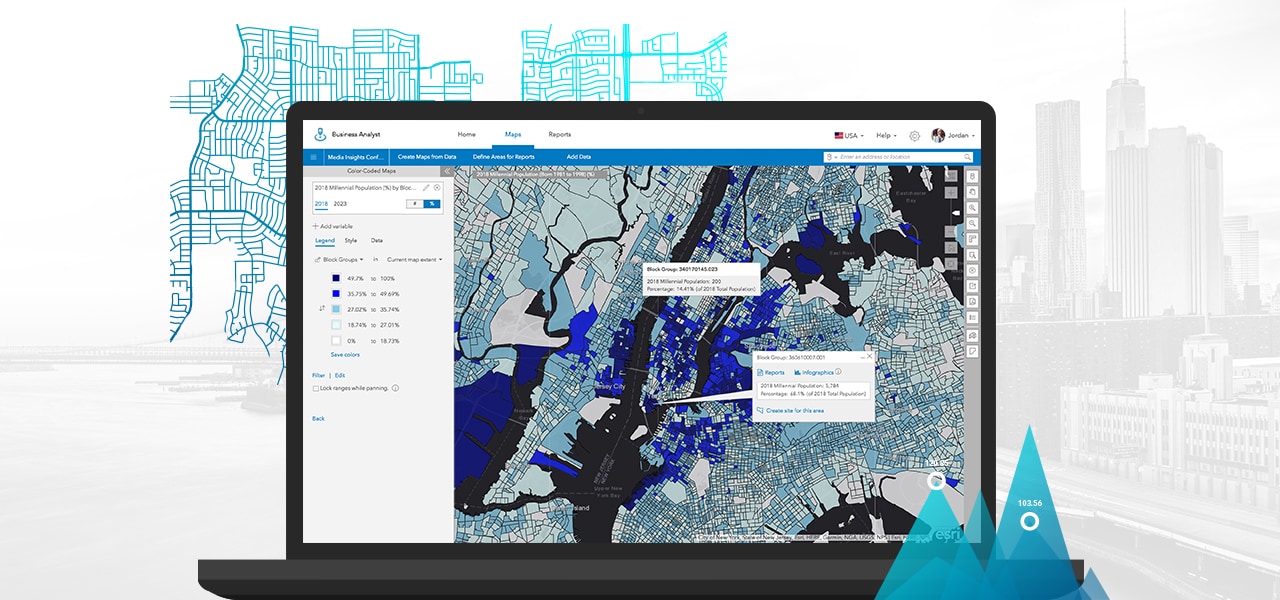Click the zoom-in magnifier tool in the right toolbar

pos(972,207)
